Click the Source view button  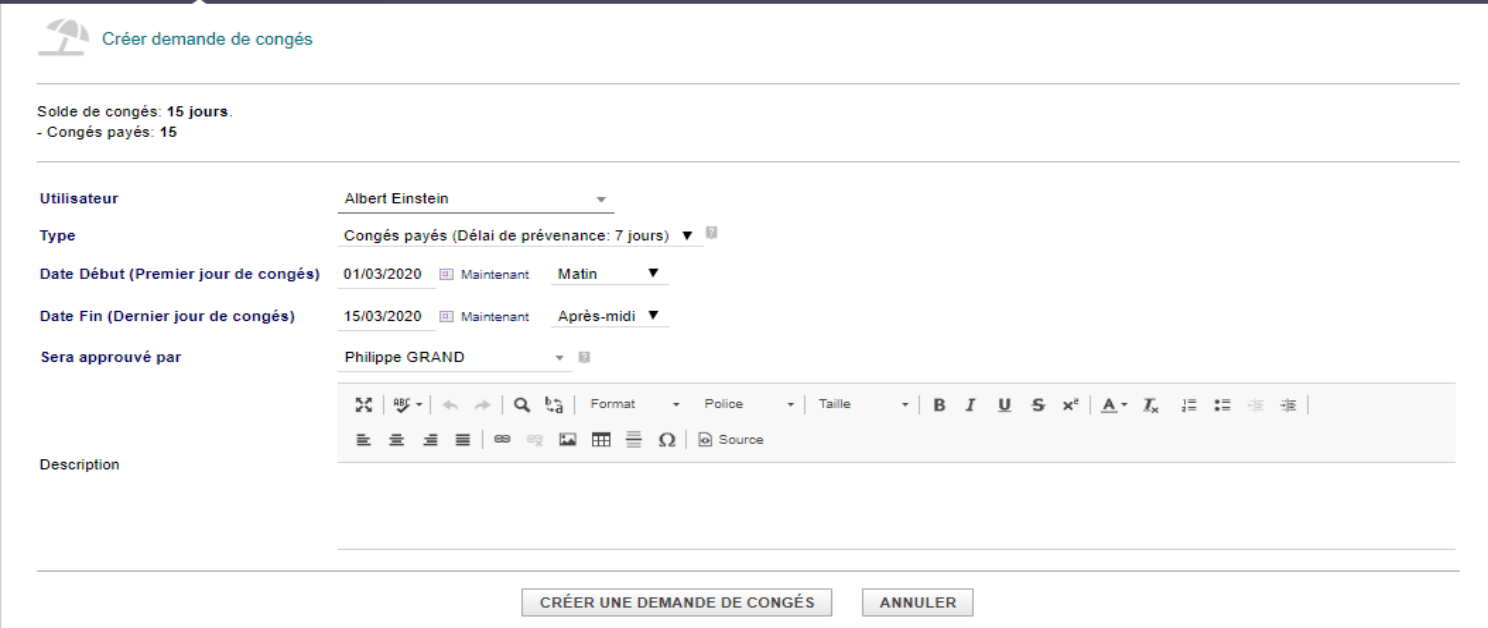pyautogui.click(x=730, y=439)
